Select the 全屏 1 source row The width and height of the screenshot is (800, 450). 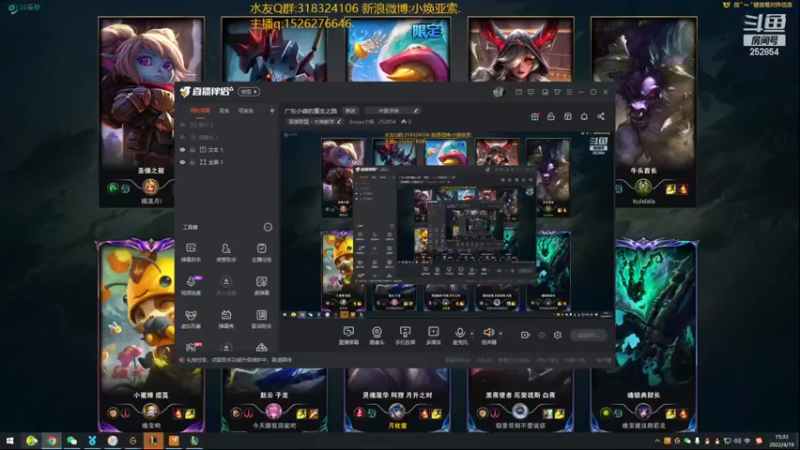(227, 162)
